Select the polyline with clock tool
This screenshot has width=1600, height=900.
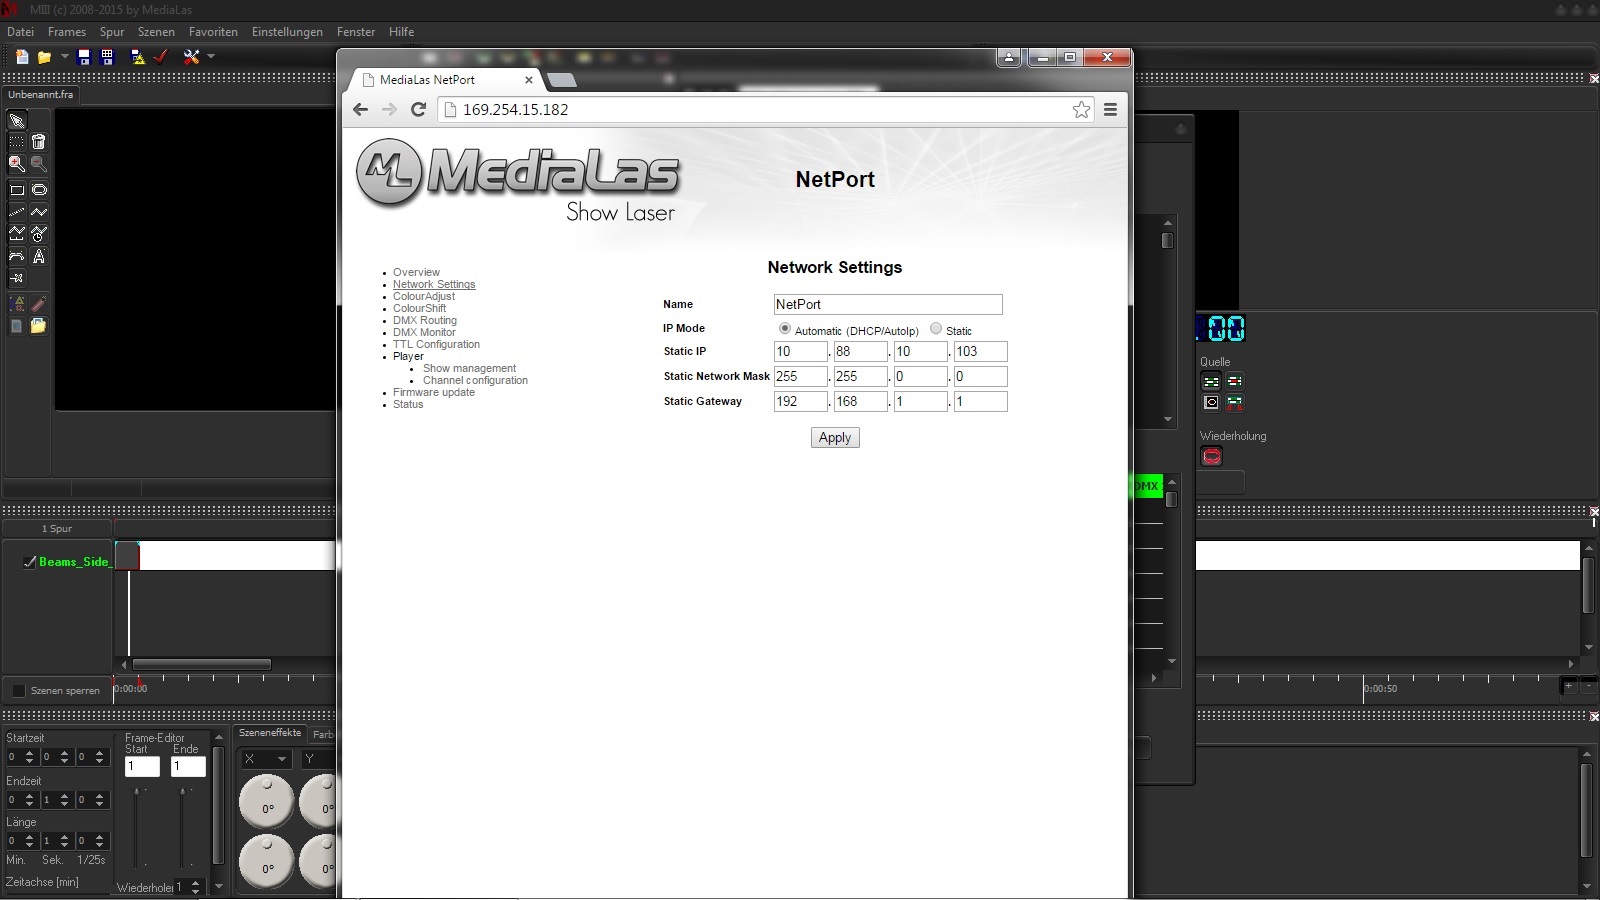(39, 233)
